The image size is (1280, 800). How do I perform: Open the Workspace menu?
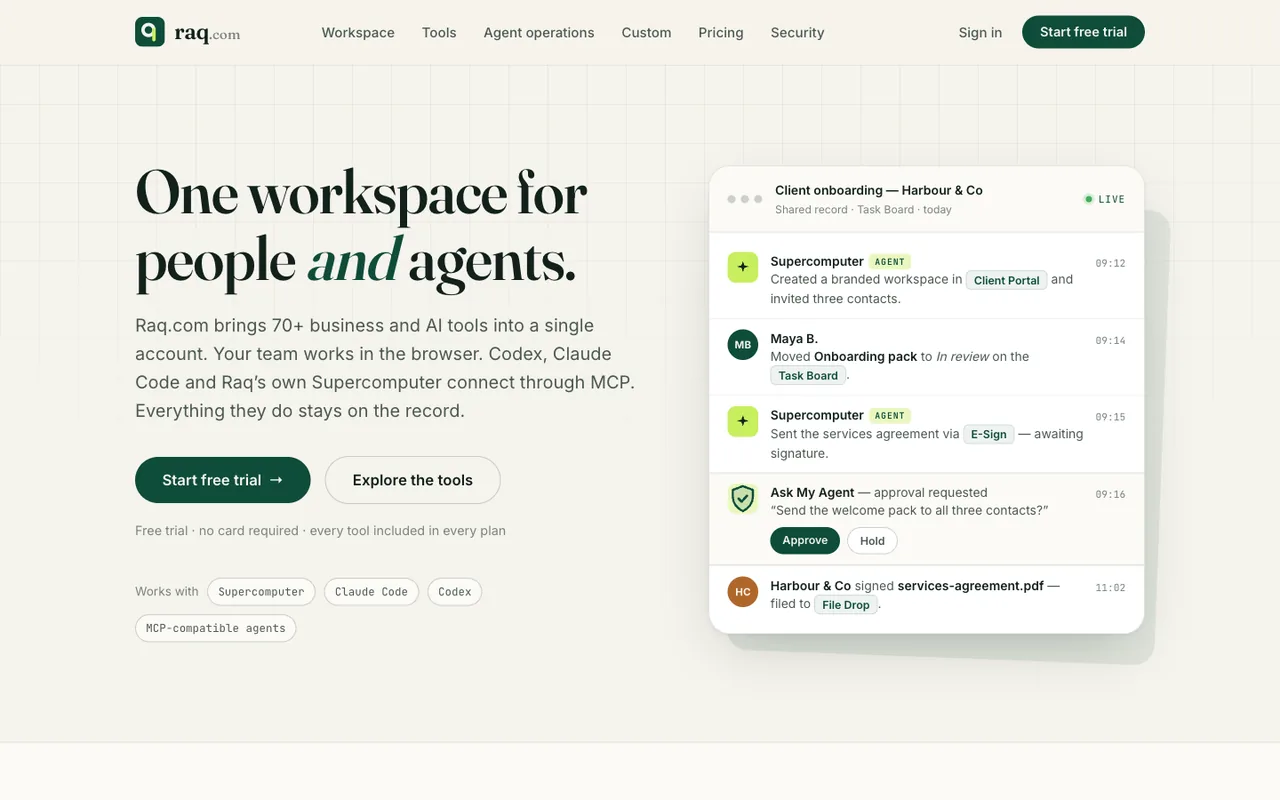[358, 32]
